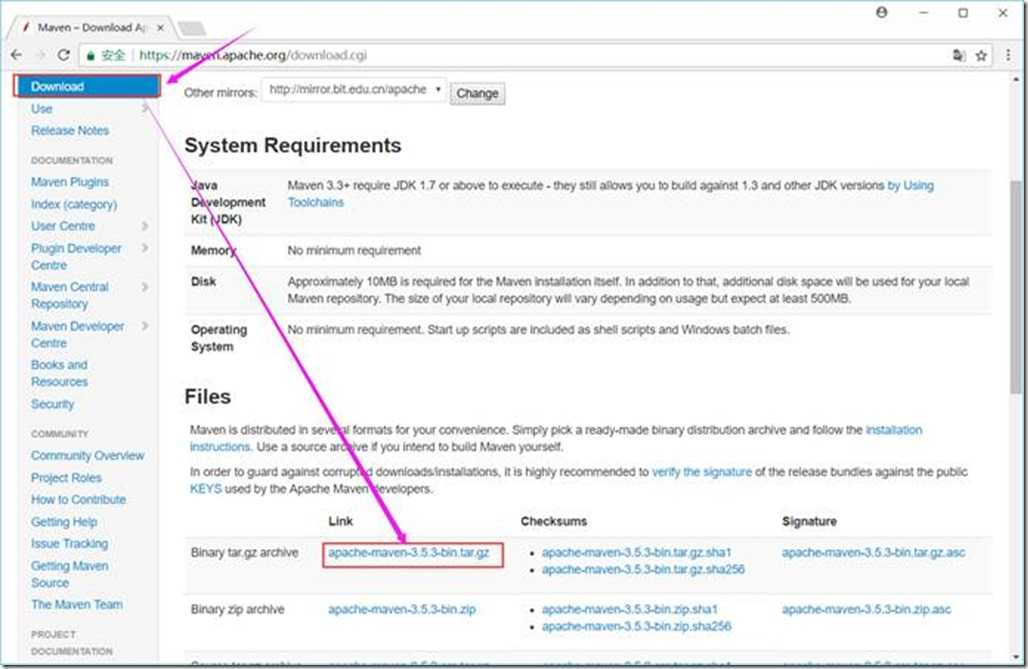
Task: Download apache-maven-3.5.3-bin.zip
Action: pos(402,609)
